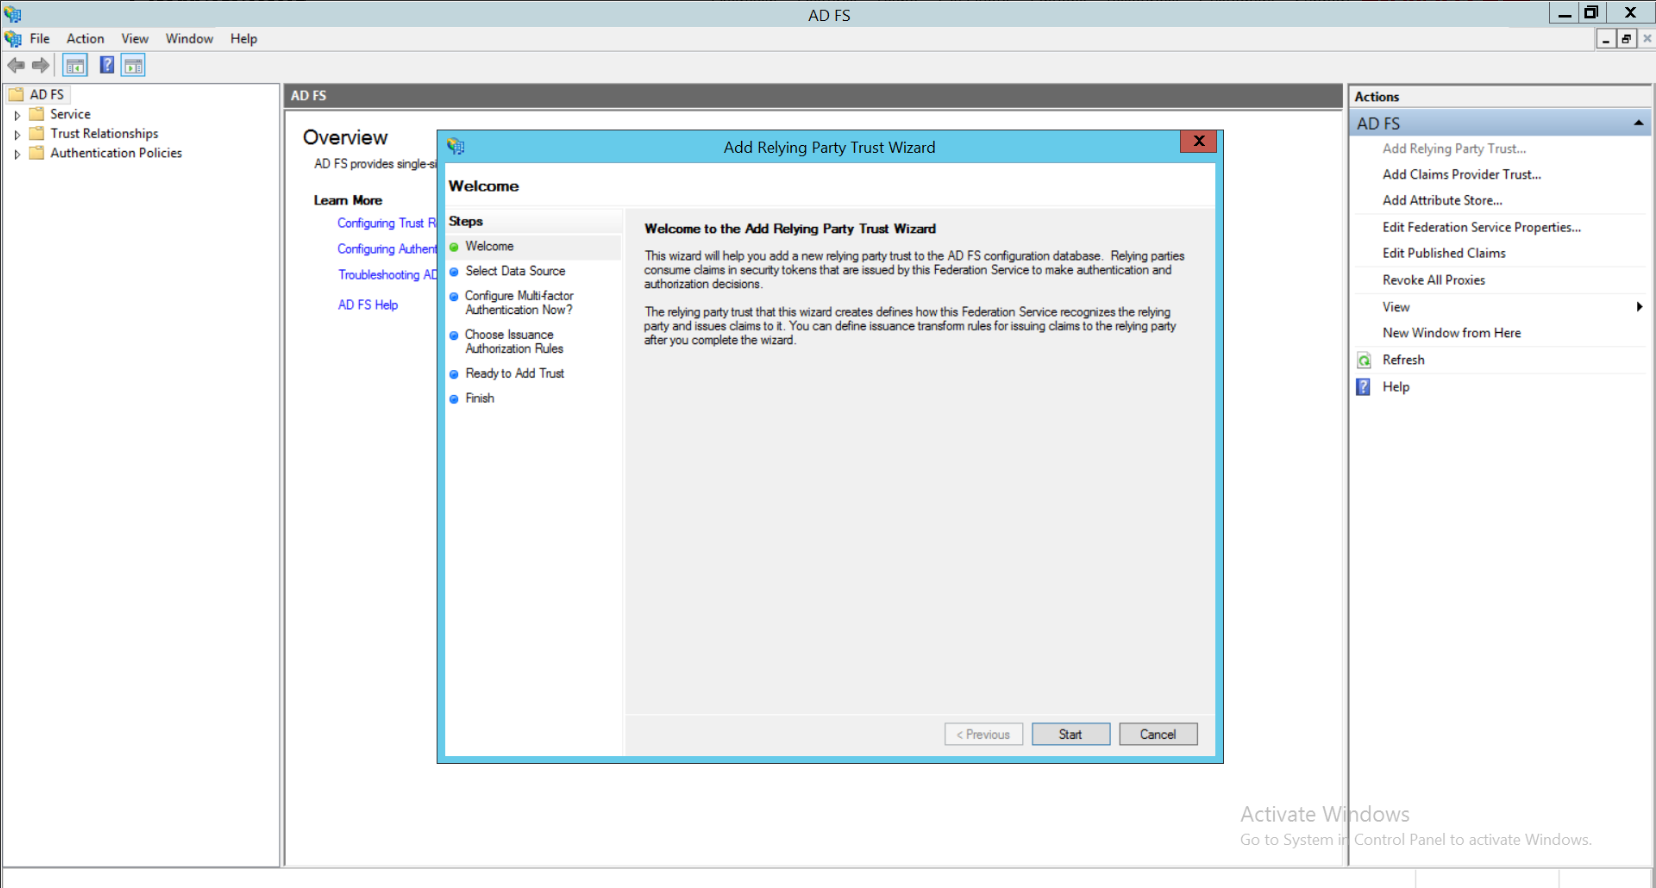Image resolution: width=1656 pixels, height=888 pixels.
Task: Click the Back arrow toolbar icon
Action: (16, 66)
